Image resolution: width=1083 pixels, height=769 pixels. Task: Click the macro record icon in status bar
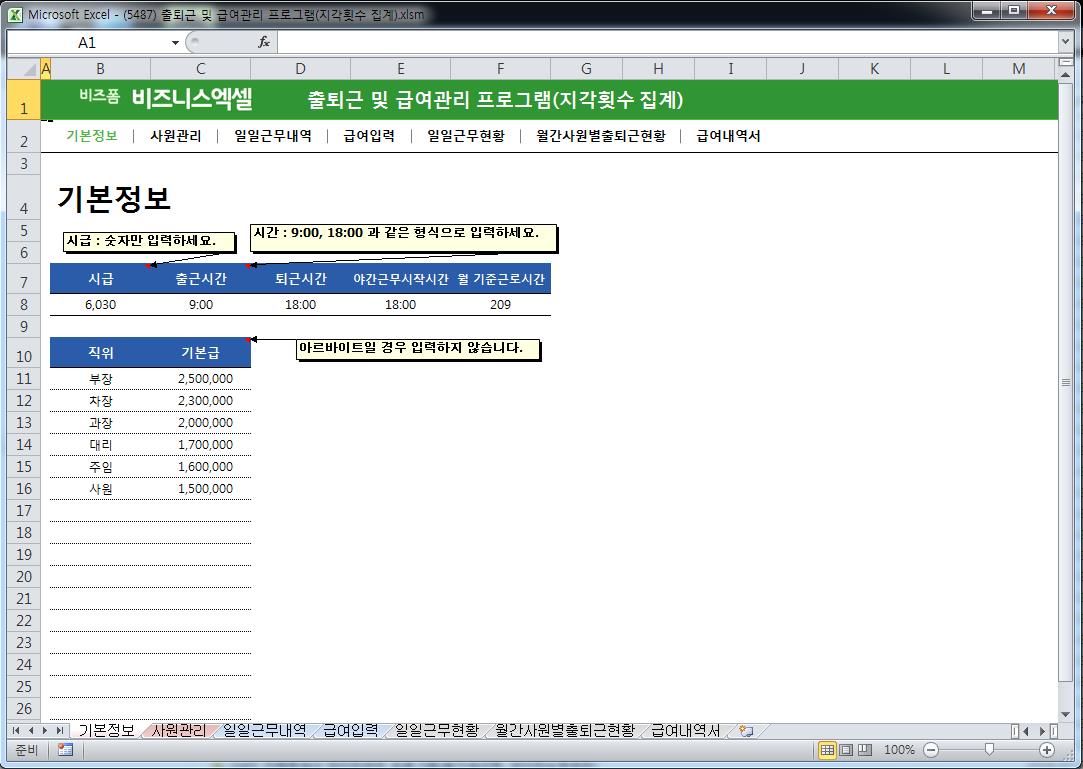pyautogui.click(x=66, y=750)
